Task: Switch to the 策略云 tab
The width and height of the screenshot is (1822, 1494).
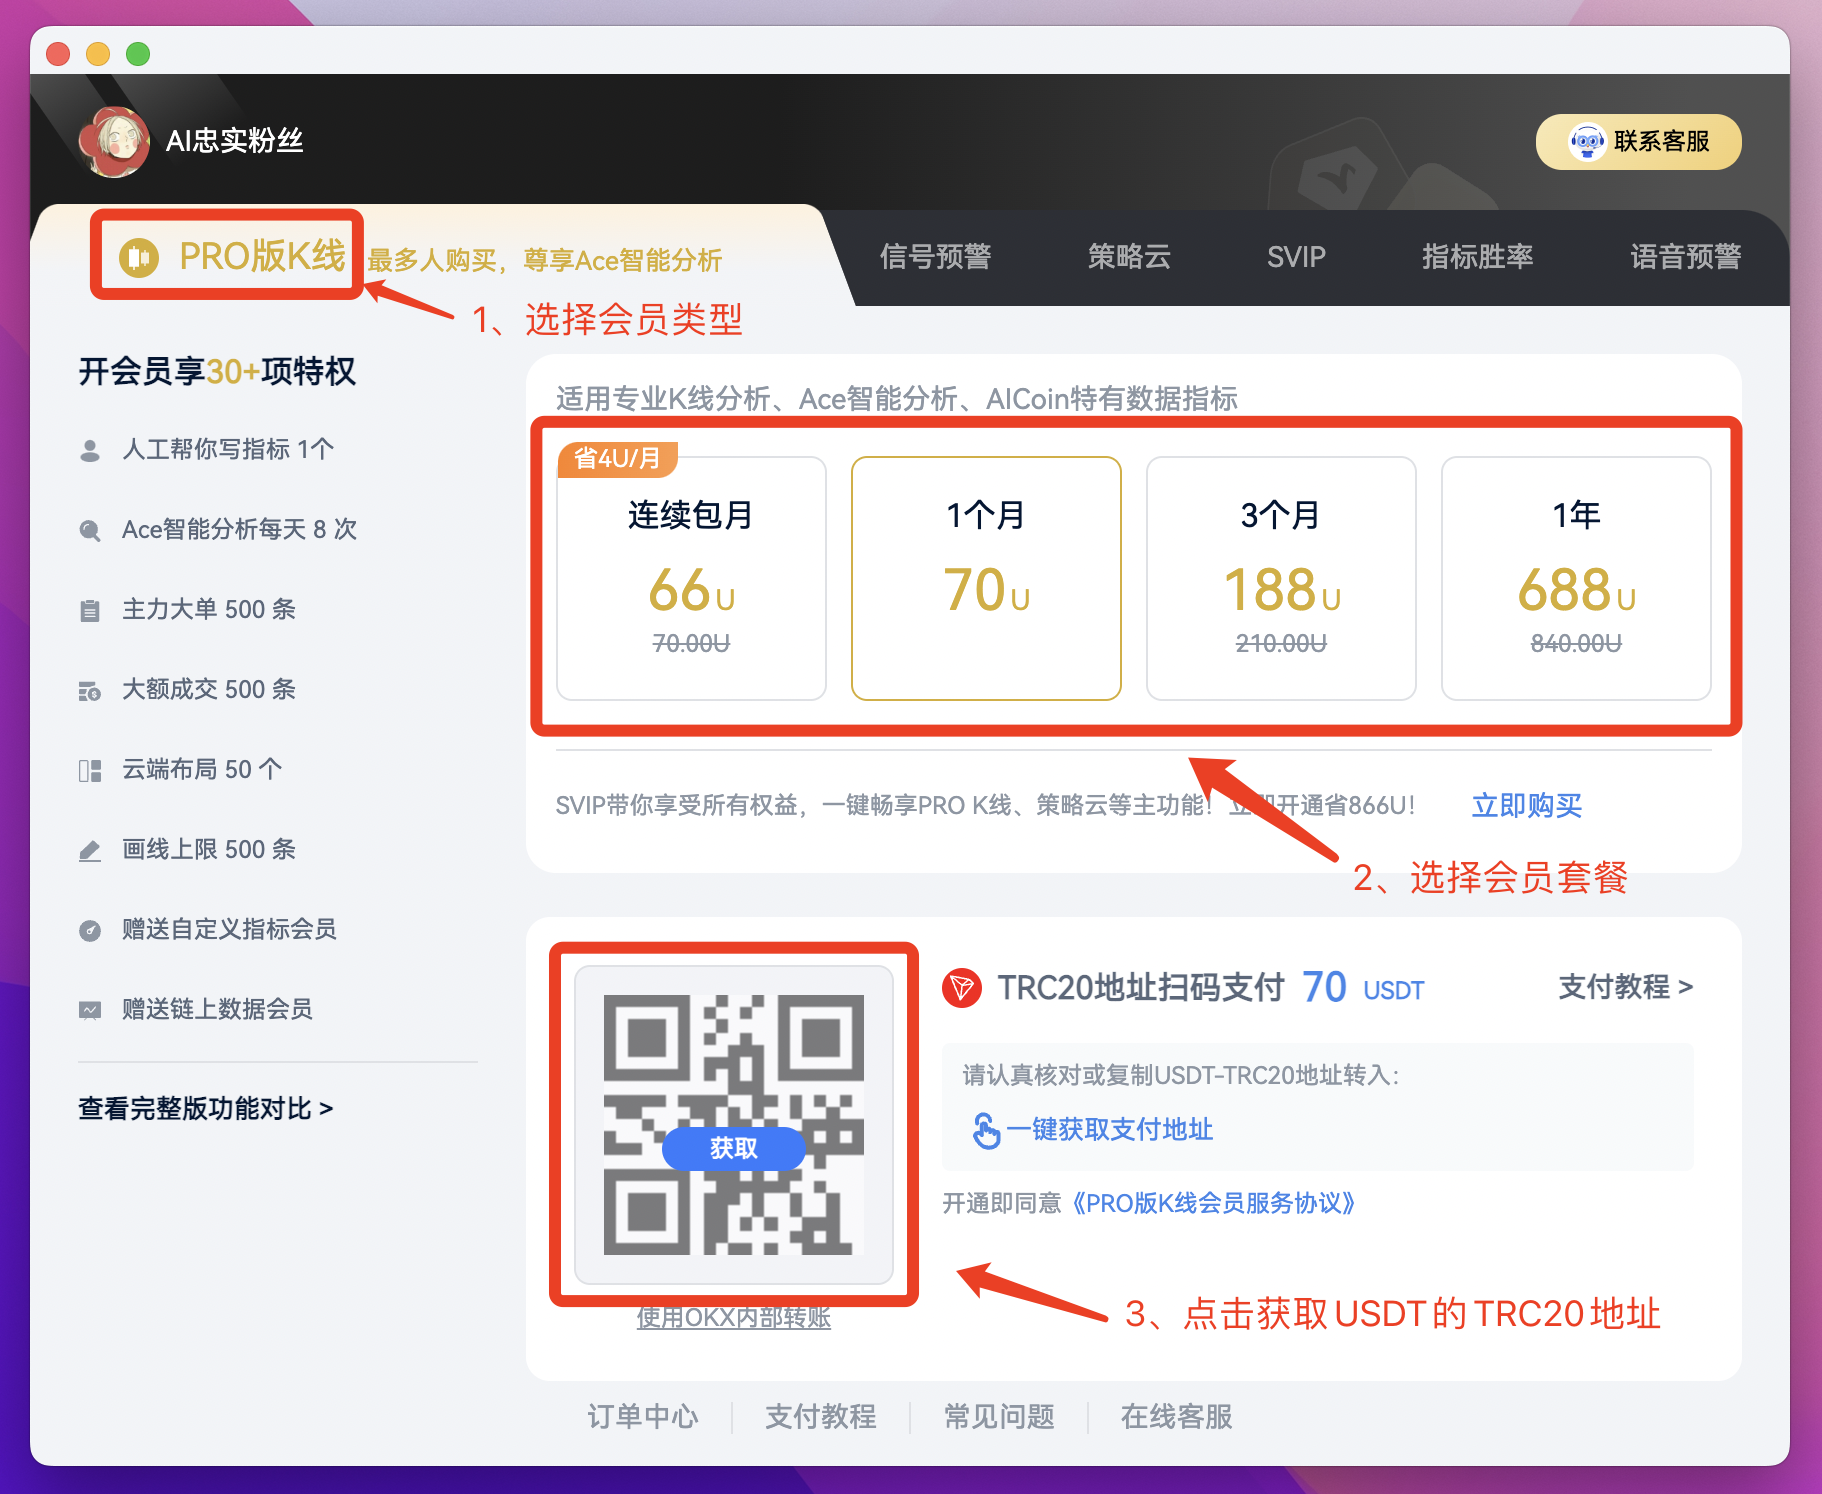Action: 1129,257
